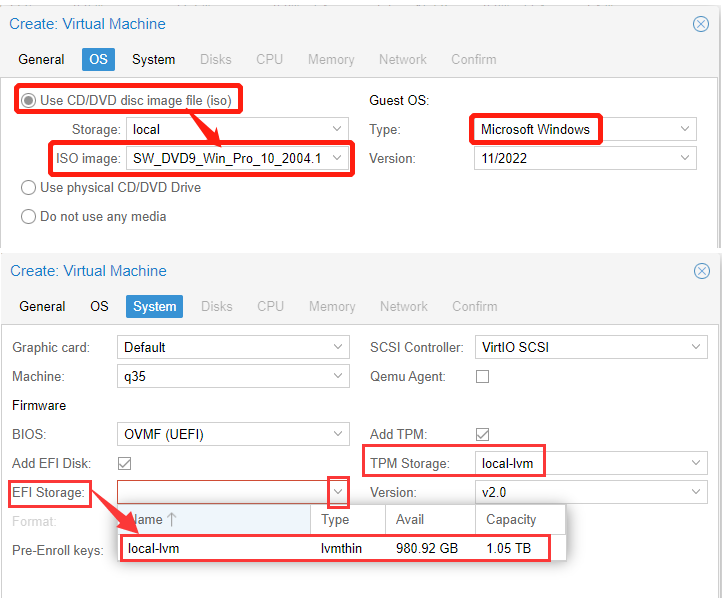The height and width of the screenshot is (598, 722).
Task: Open SCSI Controller dropdown showing VirtIO SCSI
Action: coord(591,348)
